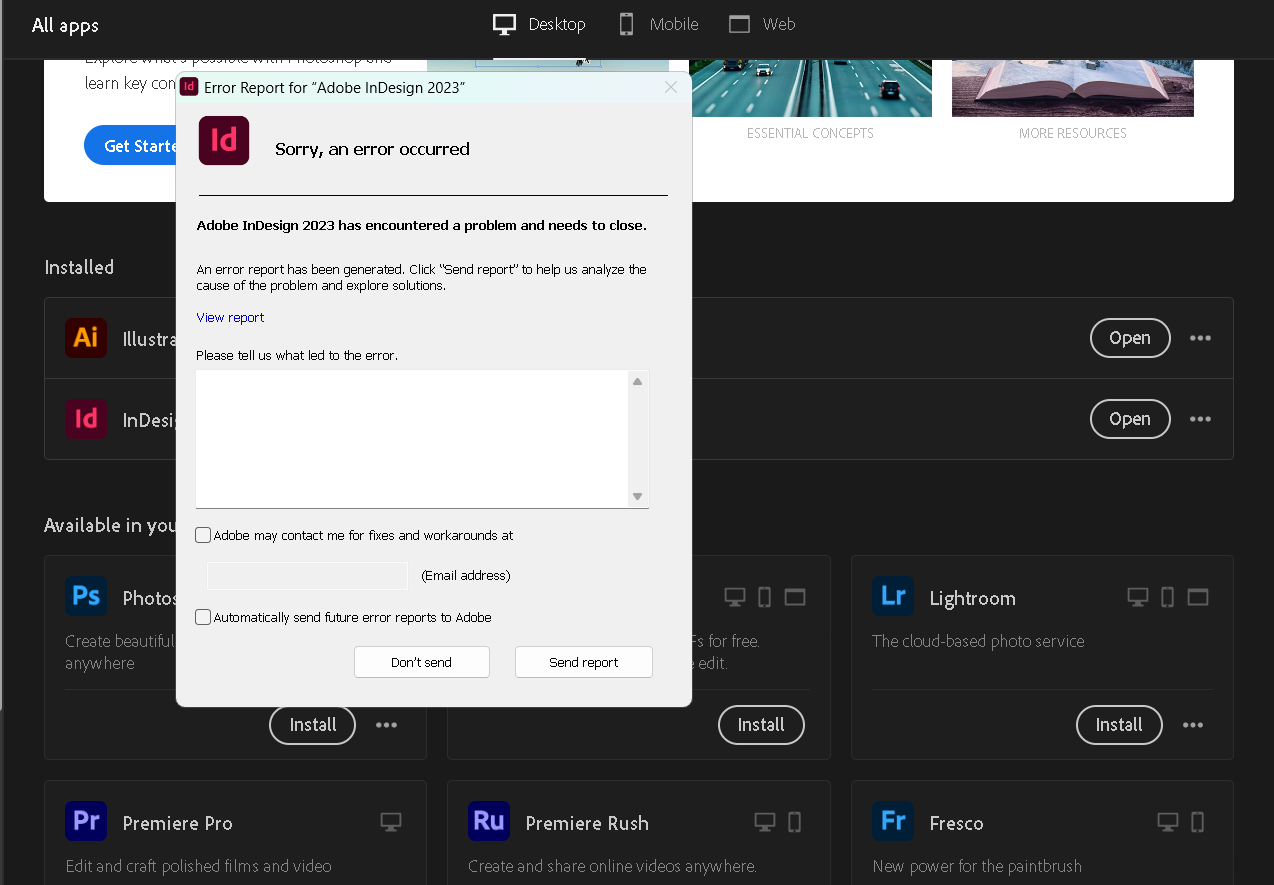1274x885 pixels.
Task: Click the Photoshop Ps icon
Action: 86,595
